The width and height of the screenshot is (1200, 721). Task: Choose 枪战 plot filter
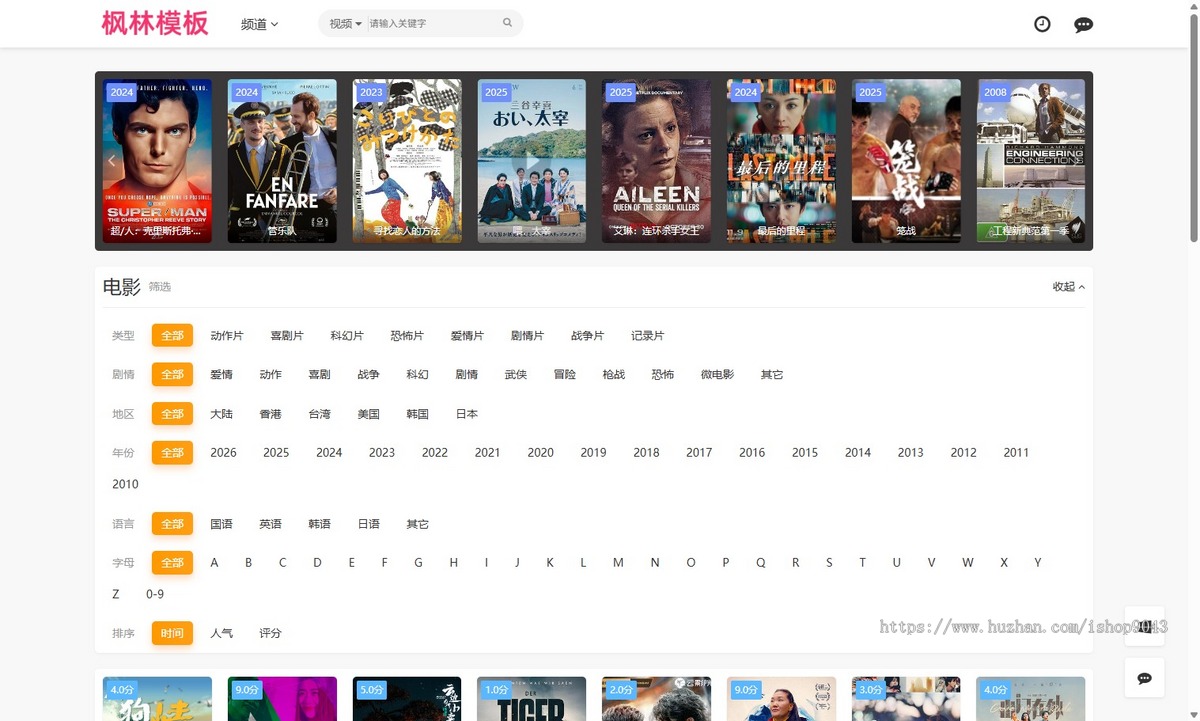[614, 375]
